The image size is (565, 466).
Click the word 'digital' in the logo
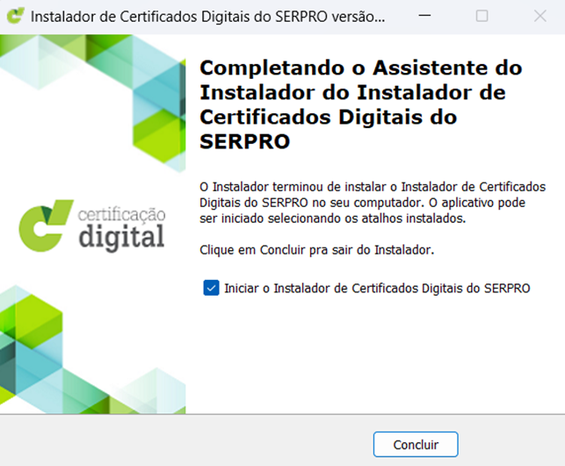coord(121,237)
